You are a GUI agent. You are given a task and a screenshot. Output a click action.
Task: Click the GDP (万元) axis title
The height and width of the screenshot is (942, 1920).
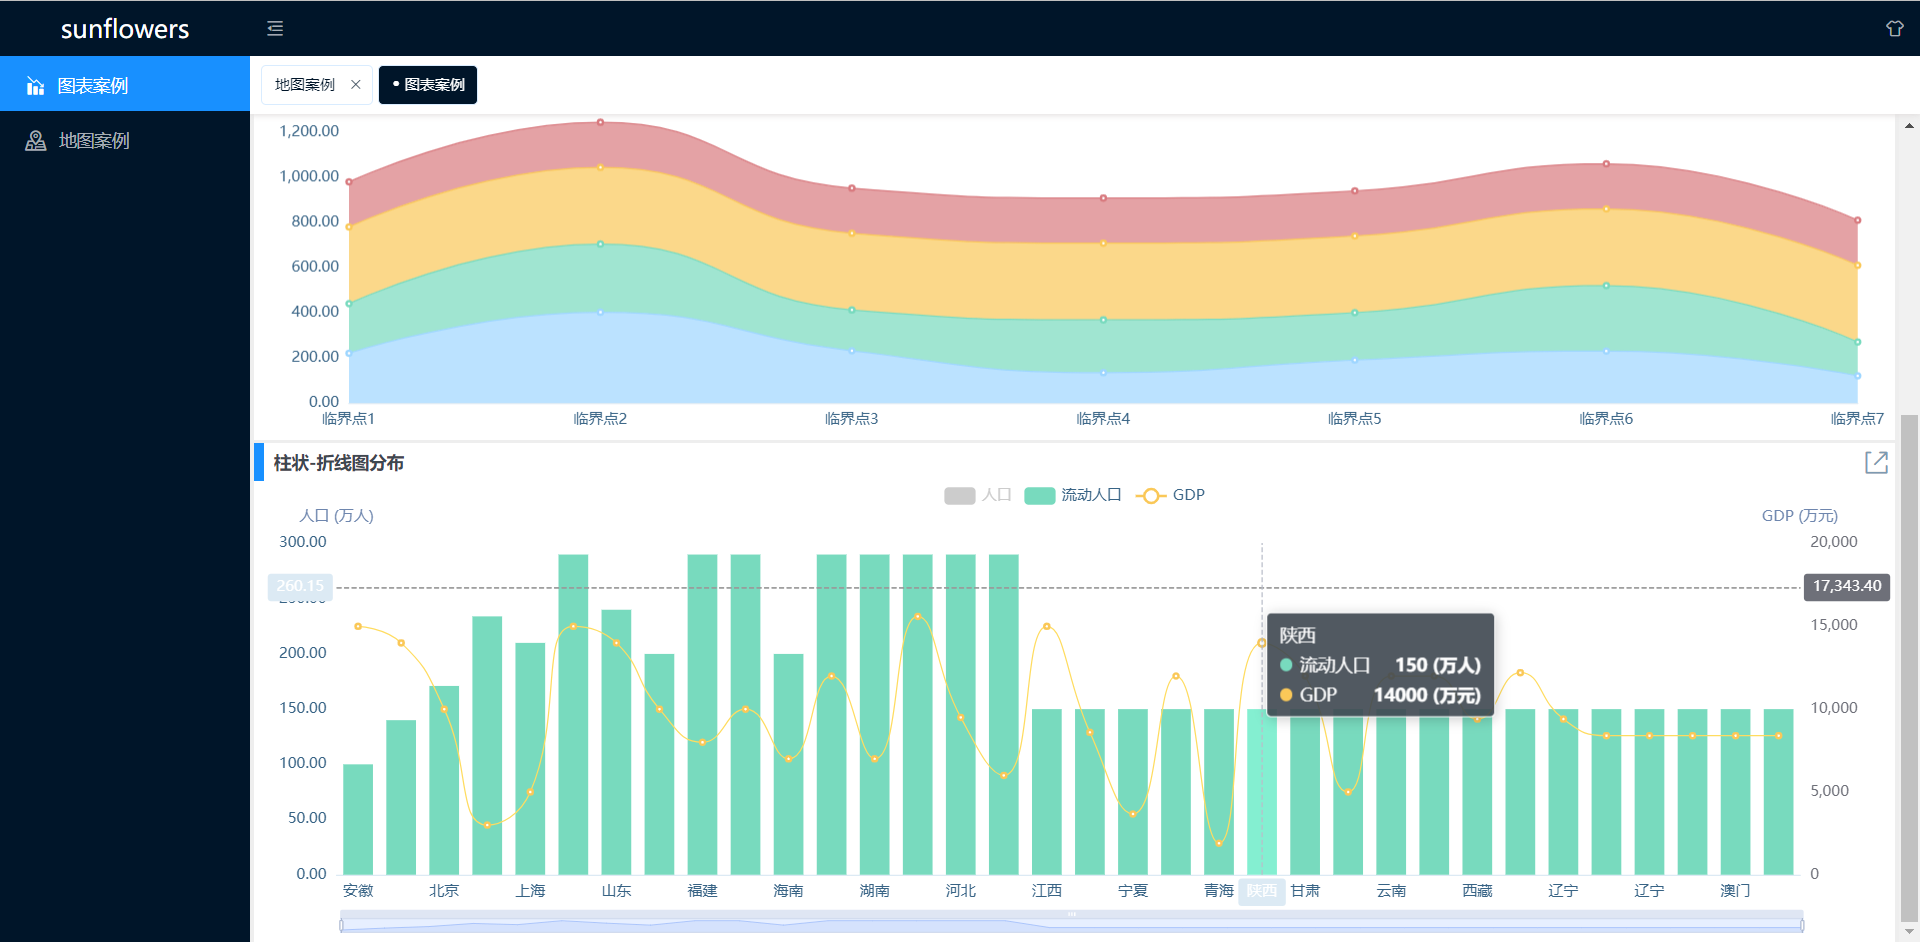coord(1799,516)
